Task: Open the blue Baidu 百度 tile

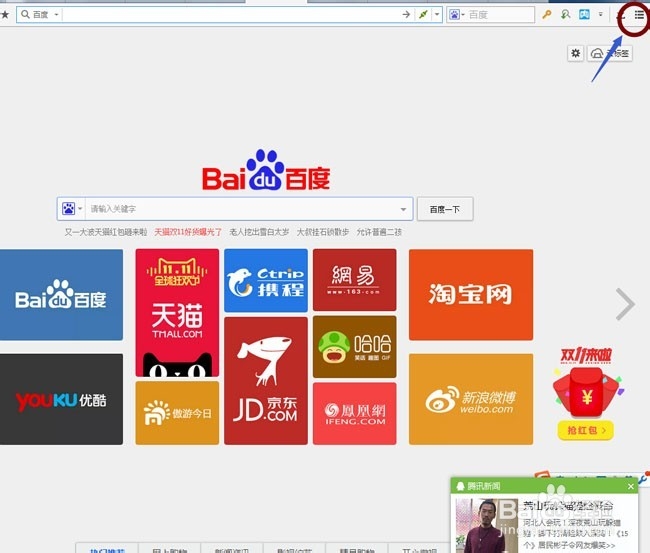Action: pyautogui.click(x=61, y=295)
